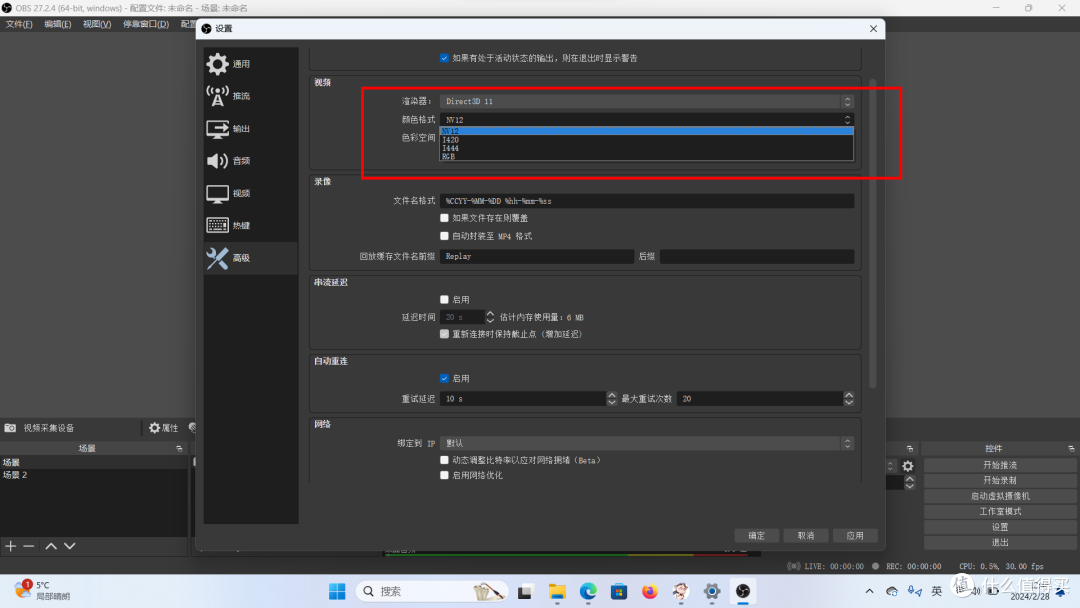Open the weather widget showing 5°C
The width and height of the screenshot is (1080, 608).
(x=43, y=590)
